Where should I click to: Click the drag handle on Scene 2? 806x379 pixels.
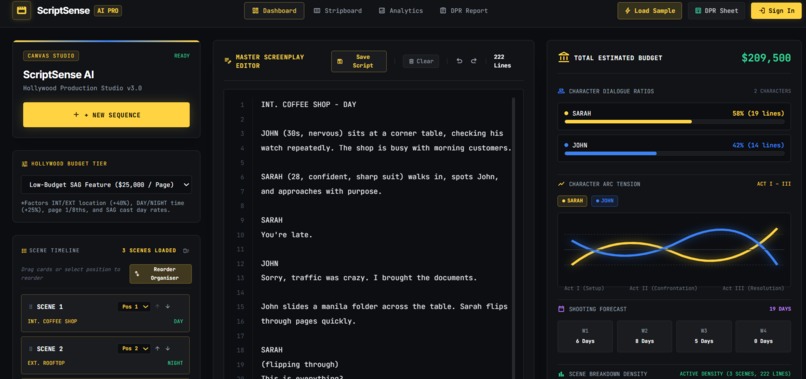pyautogui.click(x=30, y=349)
